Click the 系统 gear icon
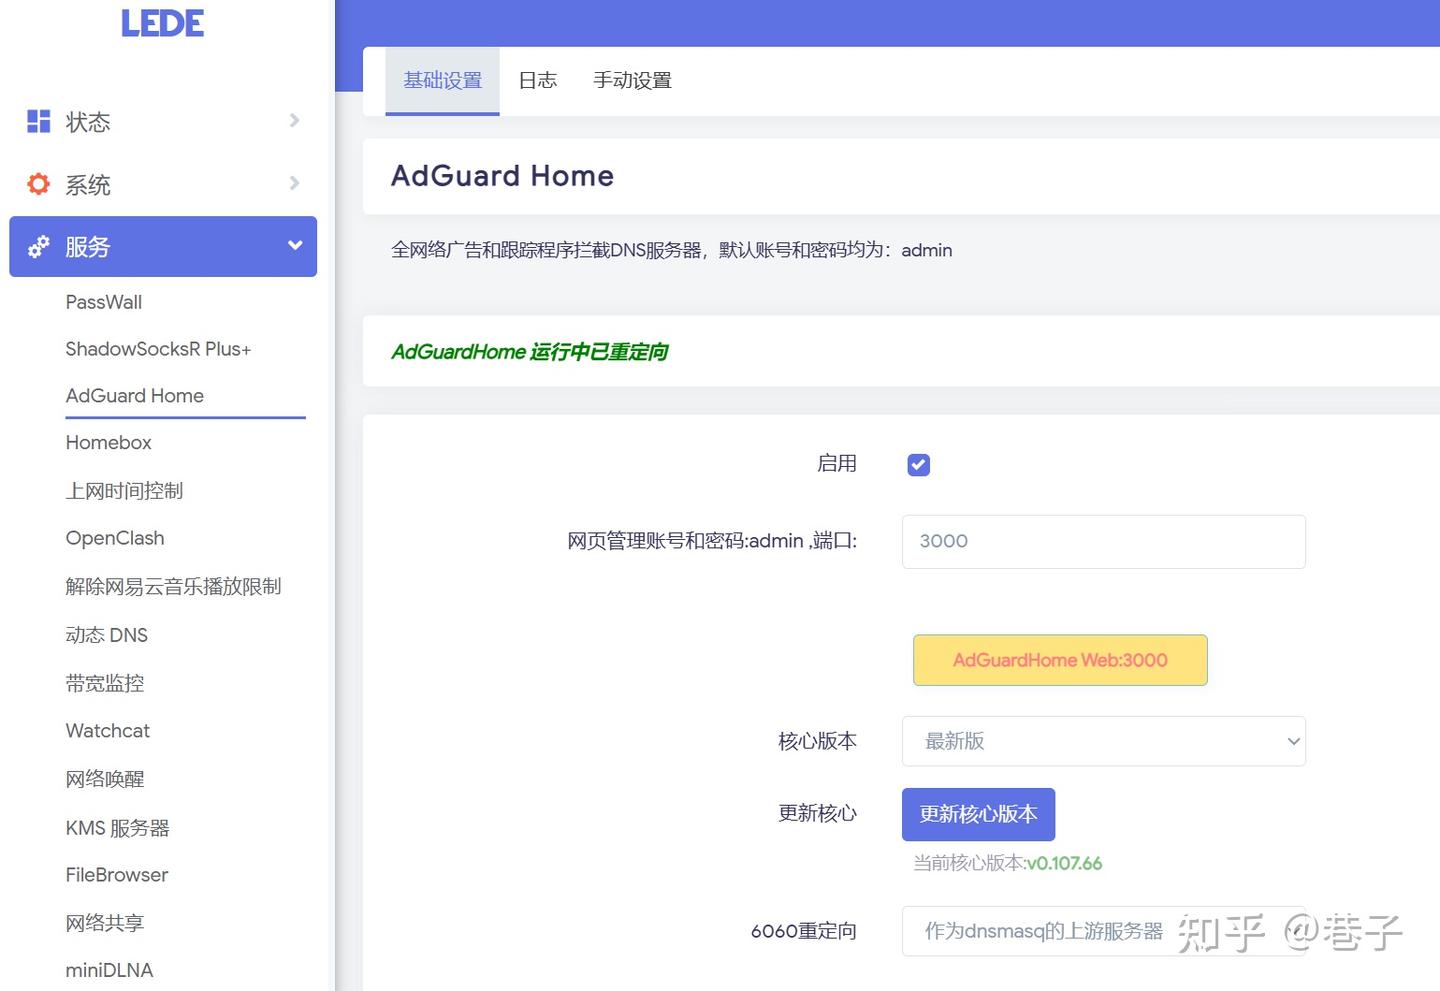The height and width of the screenshot is (991, 1440). point(38,183)
